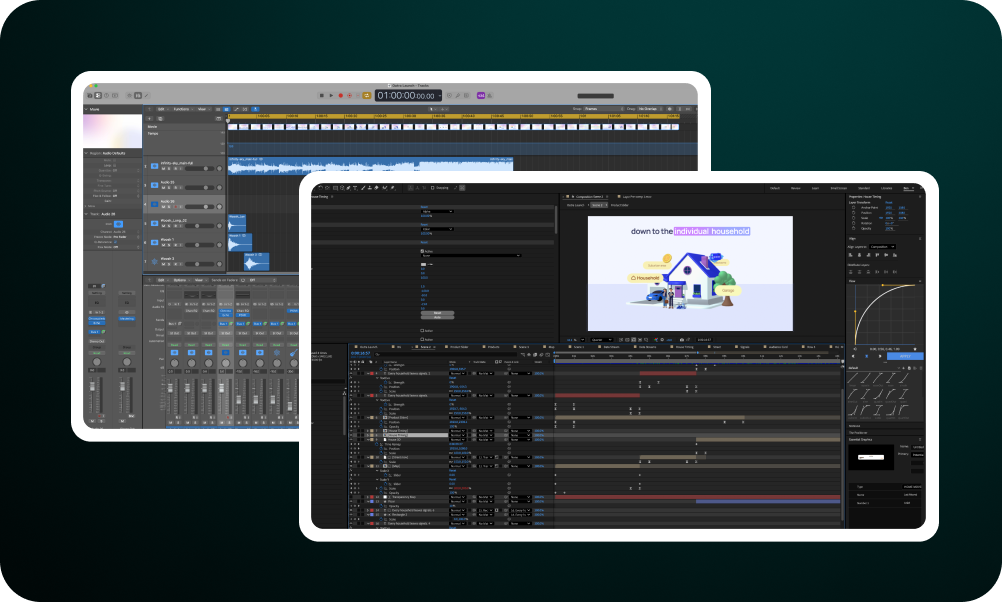
Task: Toggle the Inspector icon in Logic's control bar
Action: (98, 95)
